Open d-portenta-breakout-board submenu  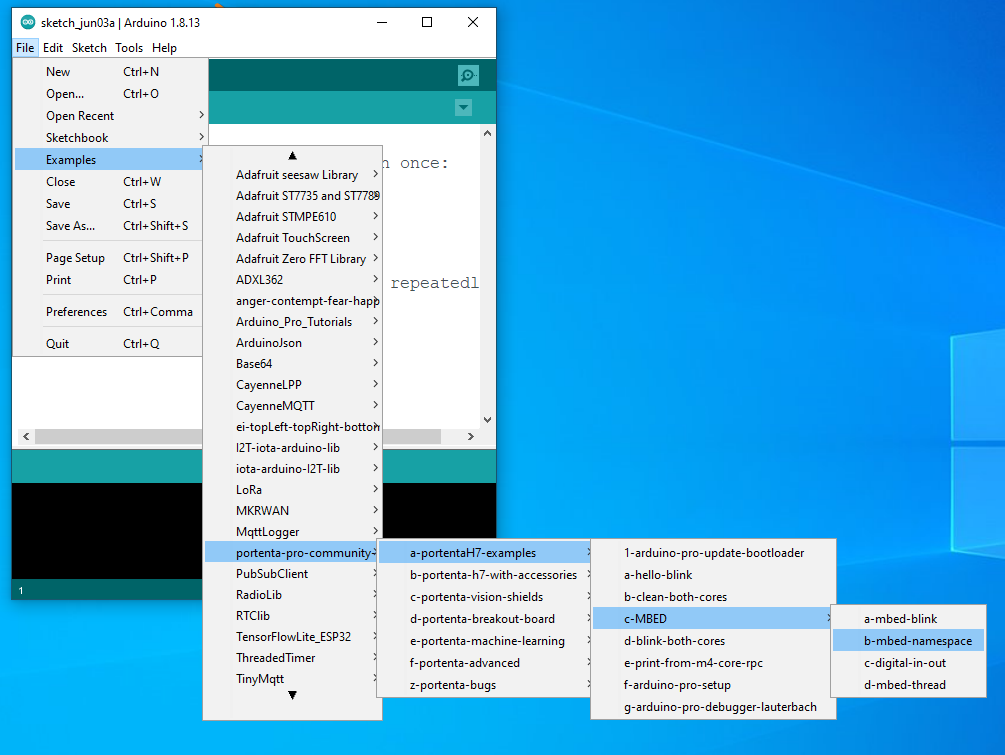tap(485, 619)
